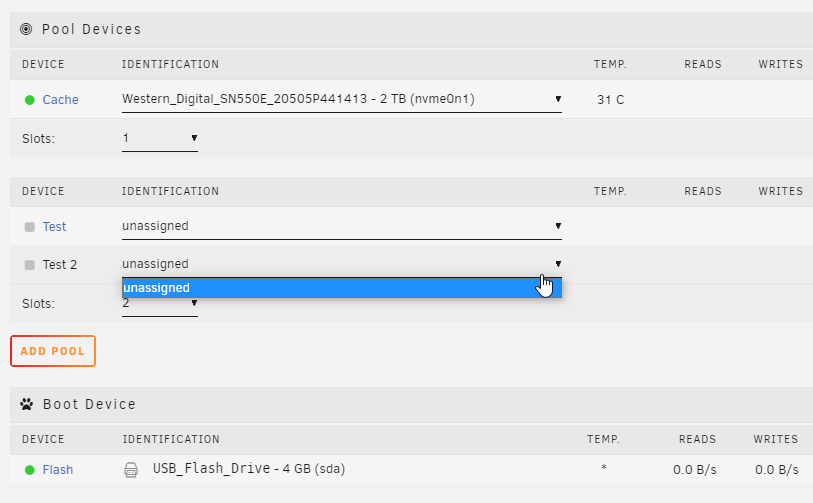813x503 pixels.
Task: Click the ADD POOL button
Action: 53,351
